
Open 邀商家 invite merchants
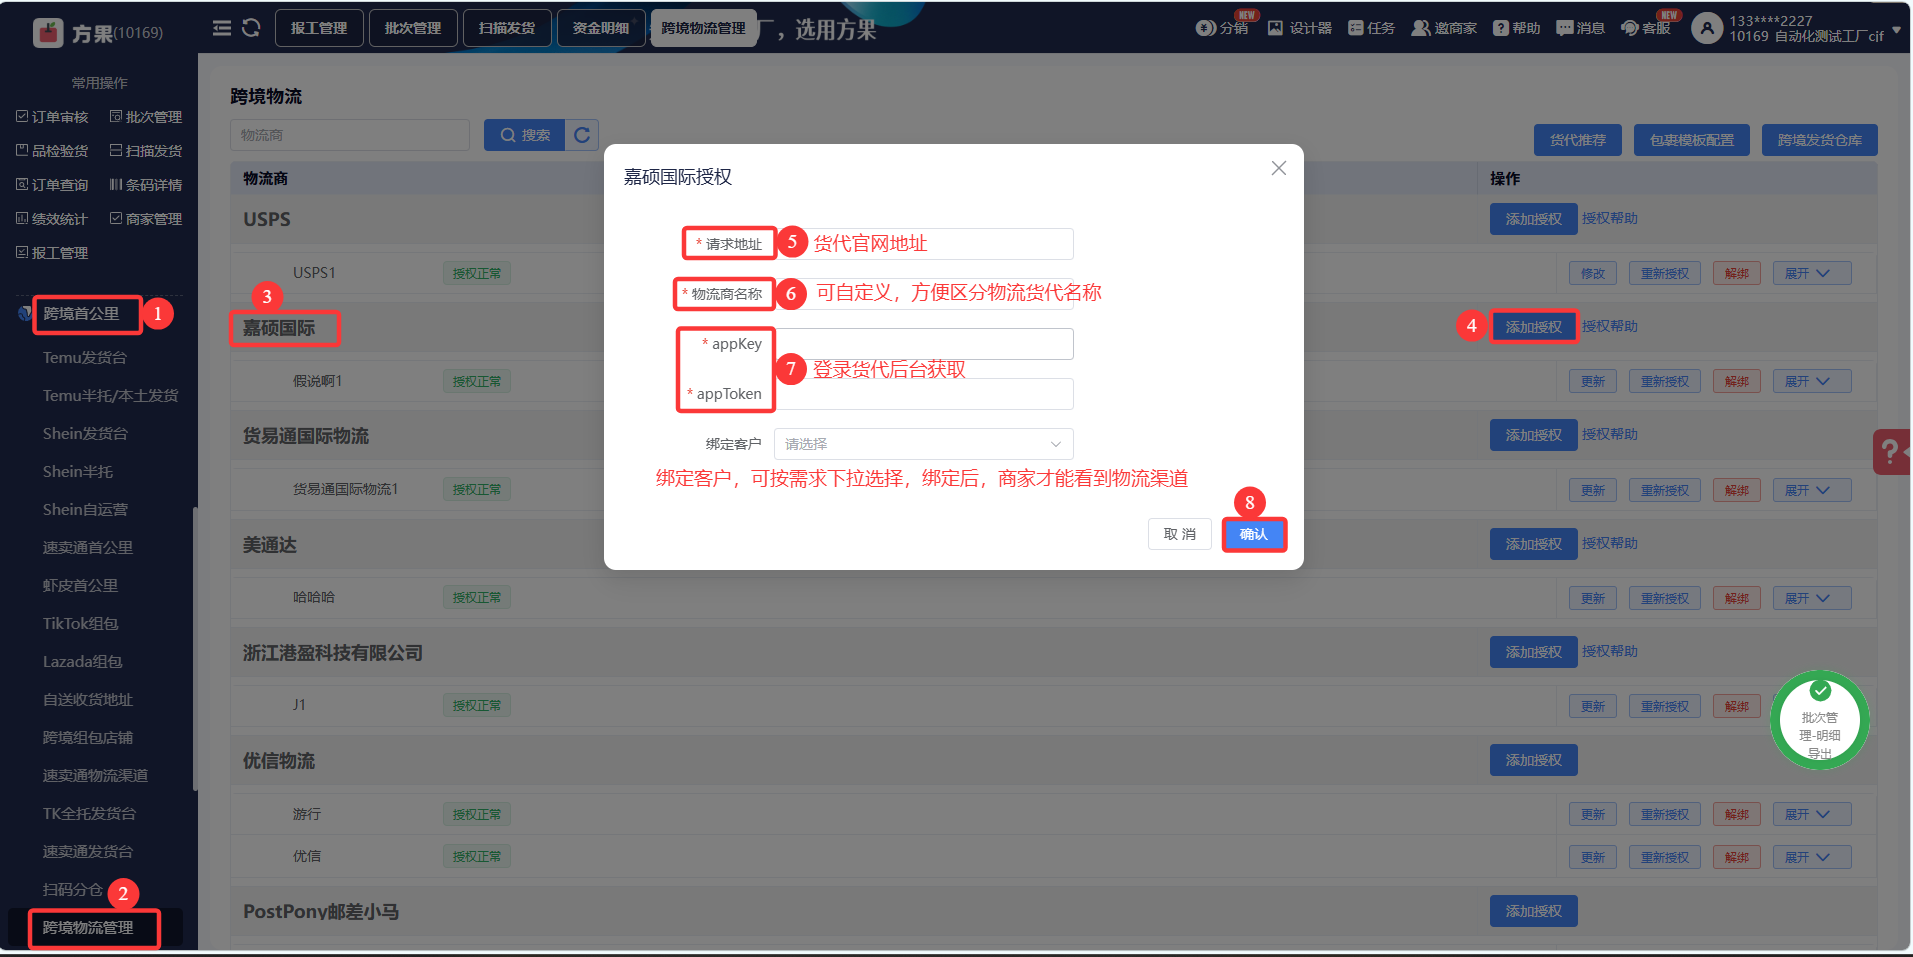tap(1444, 28)
